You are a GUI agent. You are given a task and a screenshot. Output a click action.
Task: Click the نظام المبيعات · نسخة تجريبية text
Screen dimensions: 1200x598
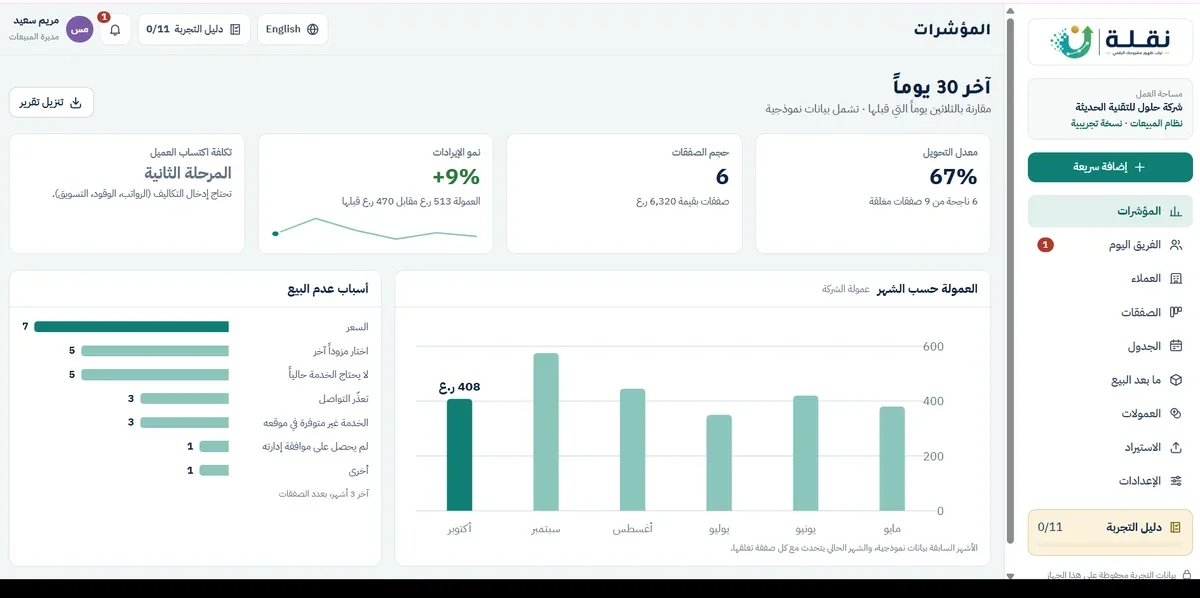(1126, 123)
